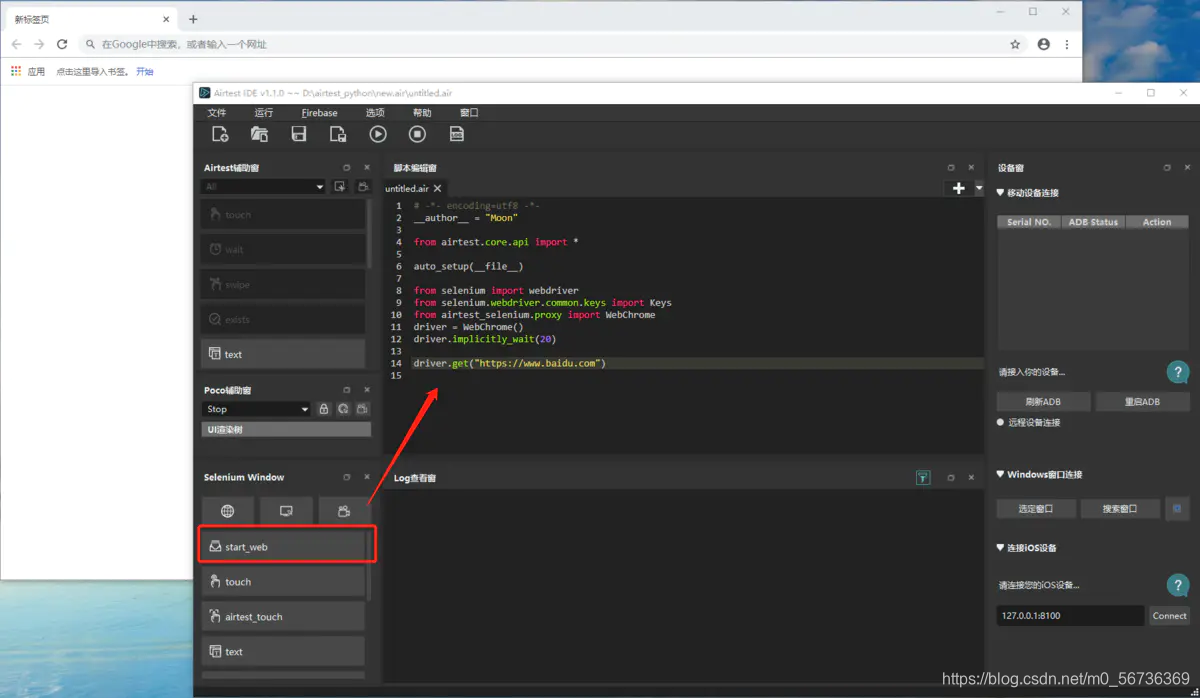Click the text button in Selenium Window
The image size is (1200, 698).
pyautogui.click(x=283, y=651)
